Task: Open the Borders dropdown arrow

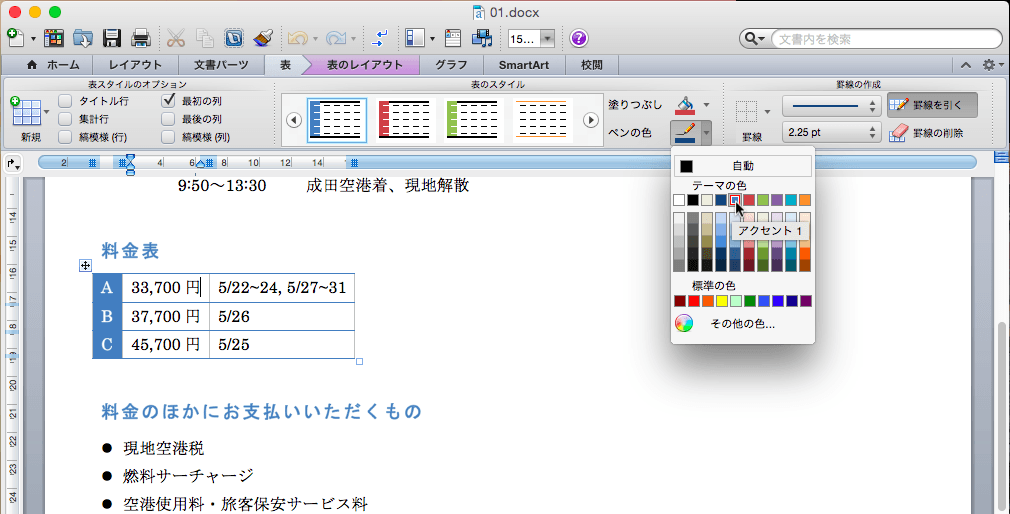Action: pyautogui.click(x=767, y=112)
